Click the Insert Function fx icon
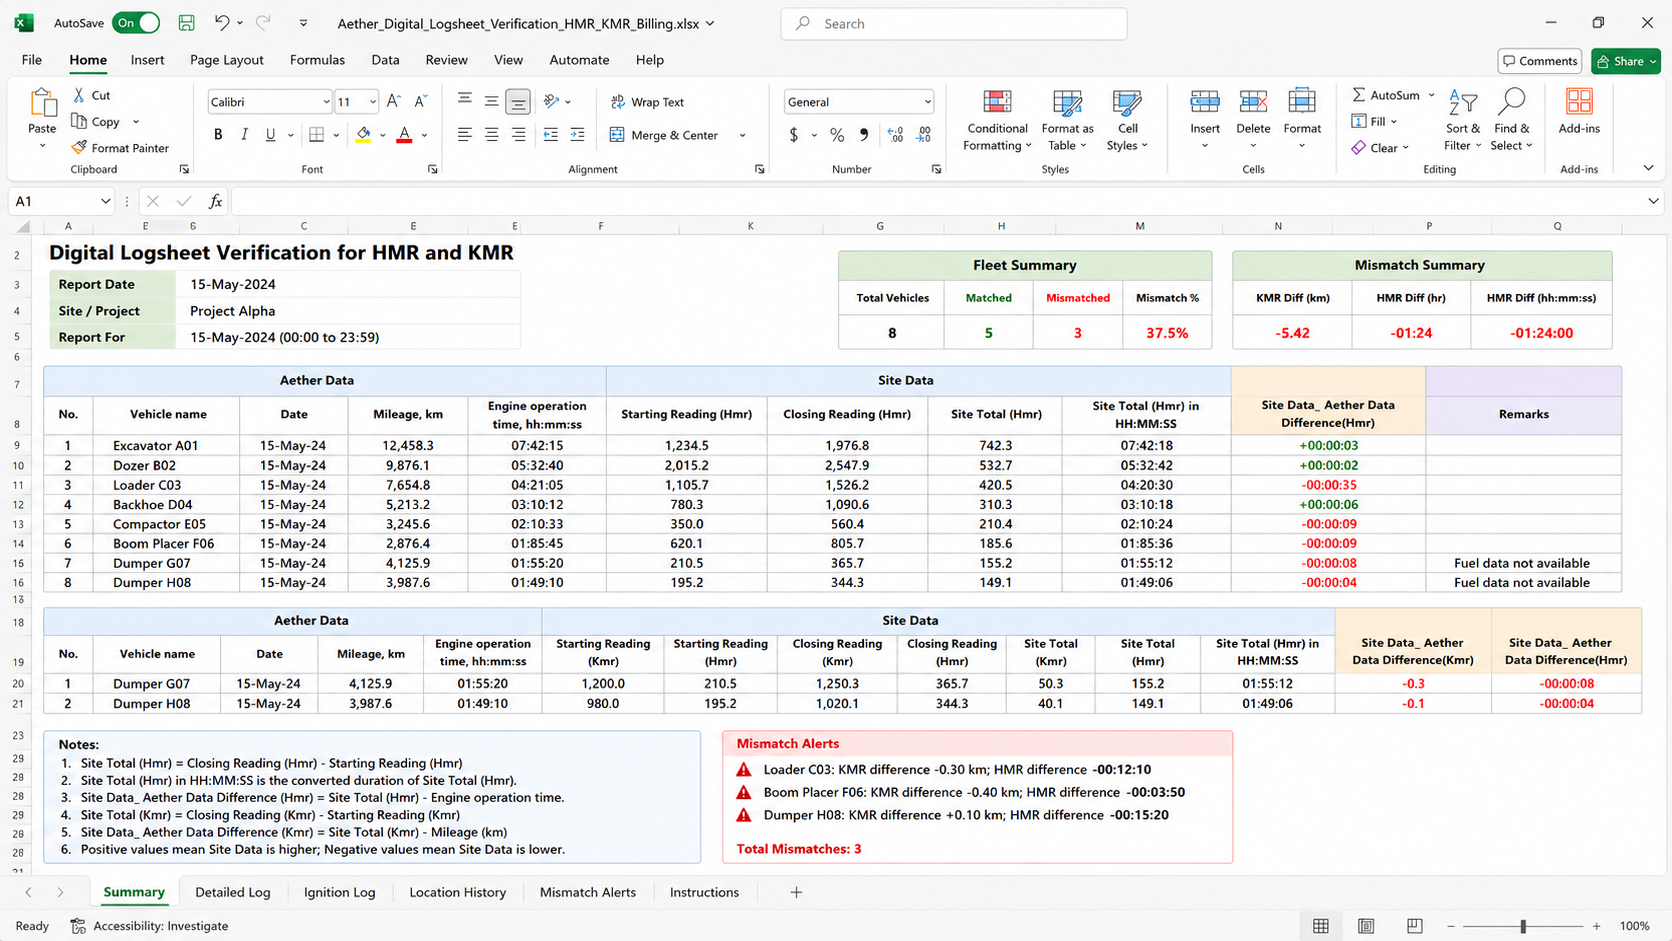Viewport: 1672px width, 941px height. [x=215, y=201]
